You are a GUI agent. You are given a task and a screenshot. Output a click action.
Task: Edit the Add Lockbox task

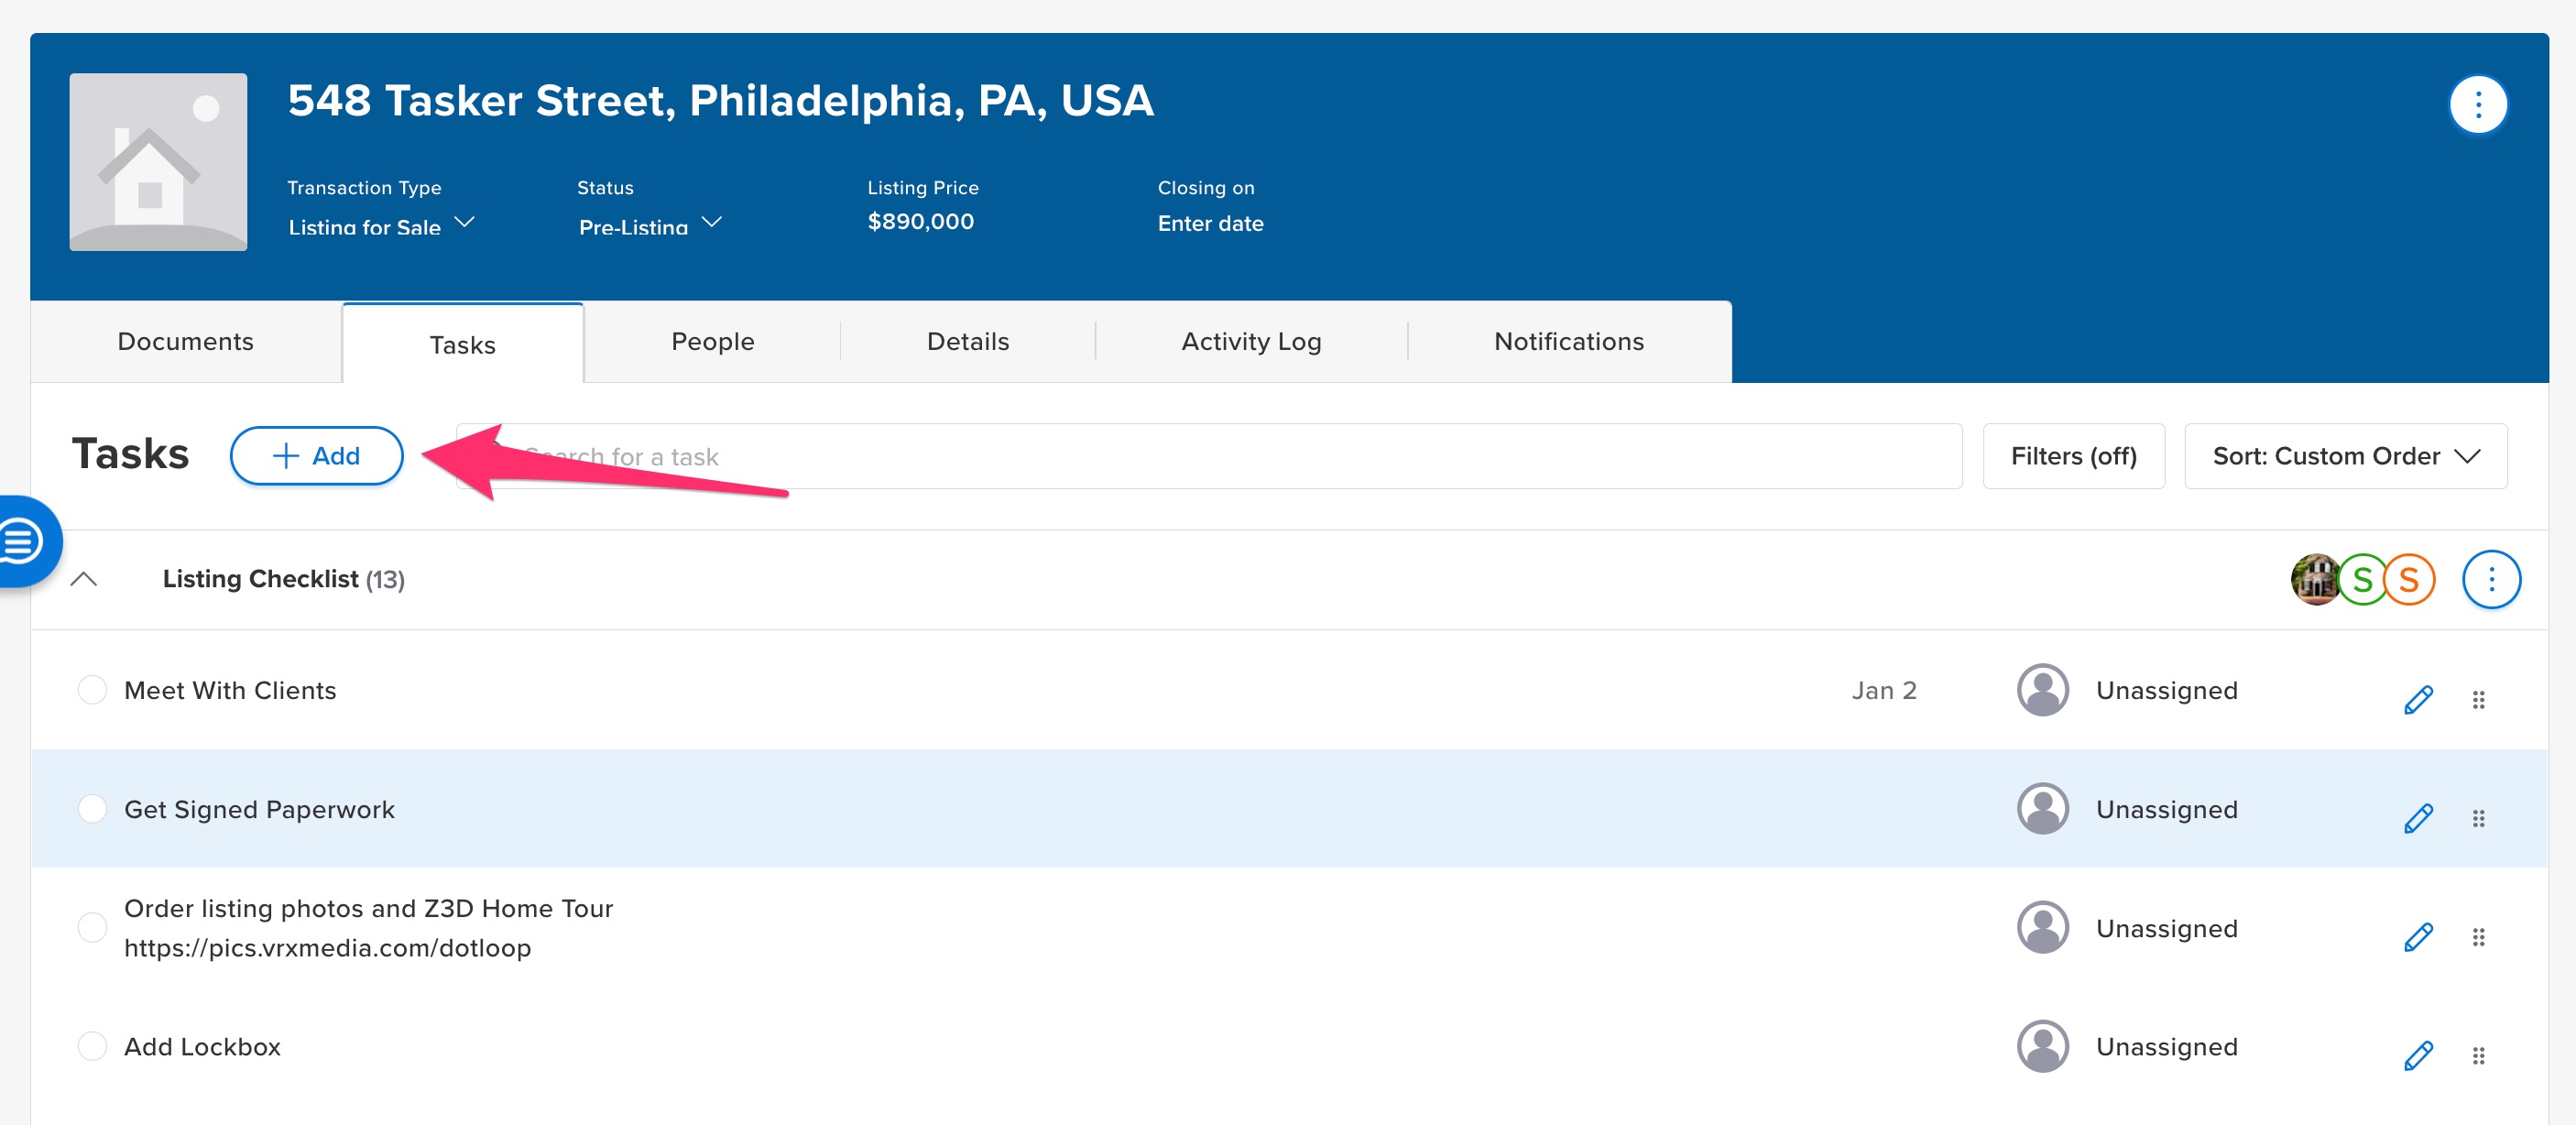click(2417, 1055)
